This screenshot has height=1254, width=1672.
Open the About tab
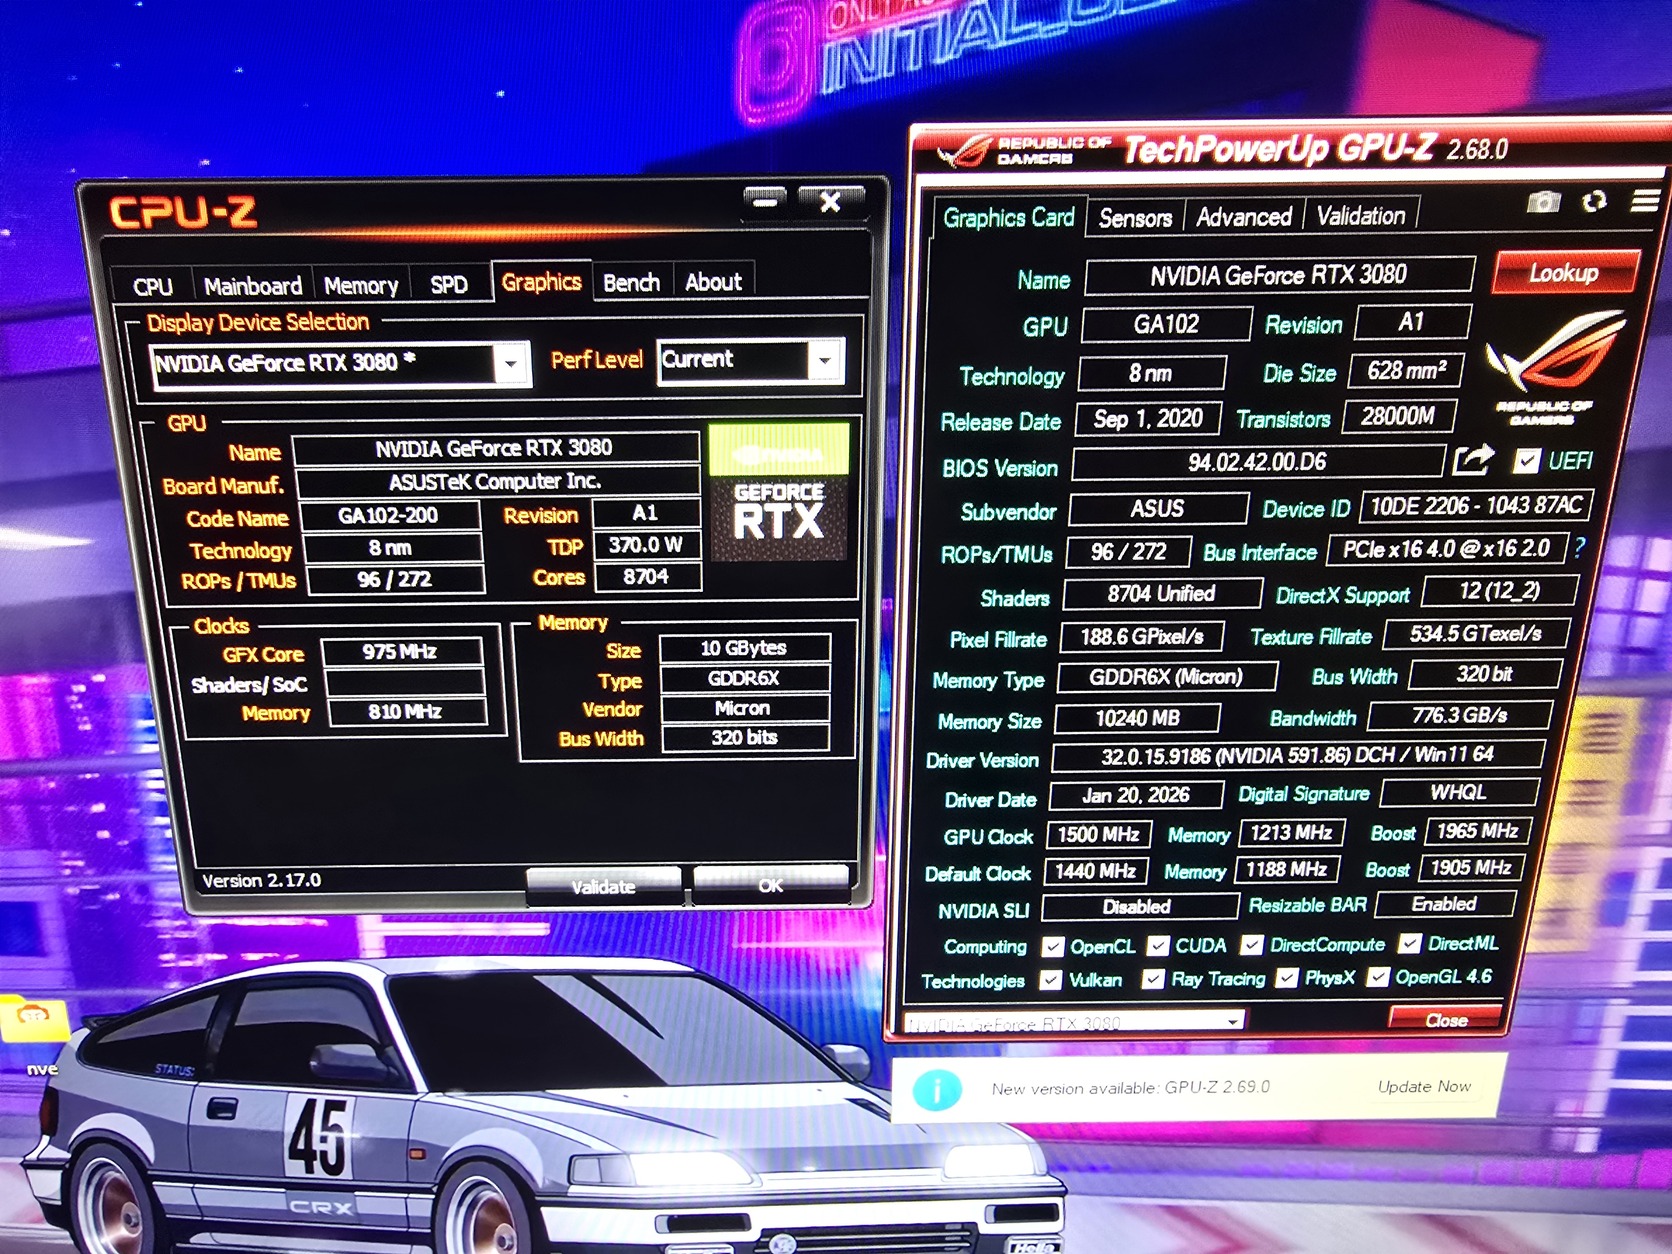[x=714, y=282]
